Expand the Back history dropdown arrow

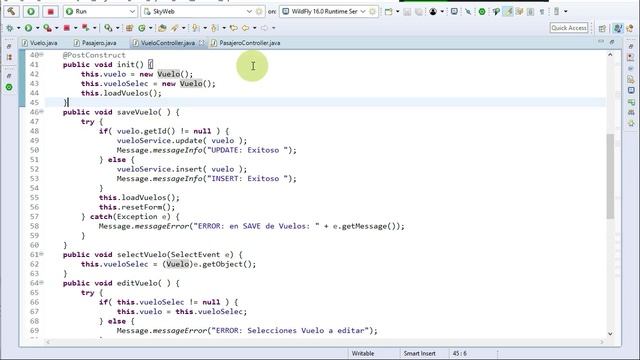254,28
